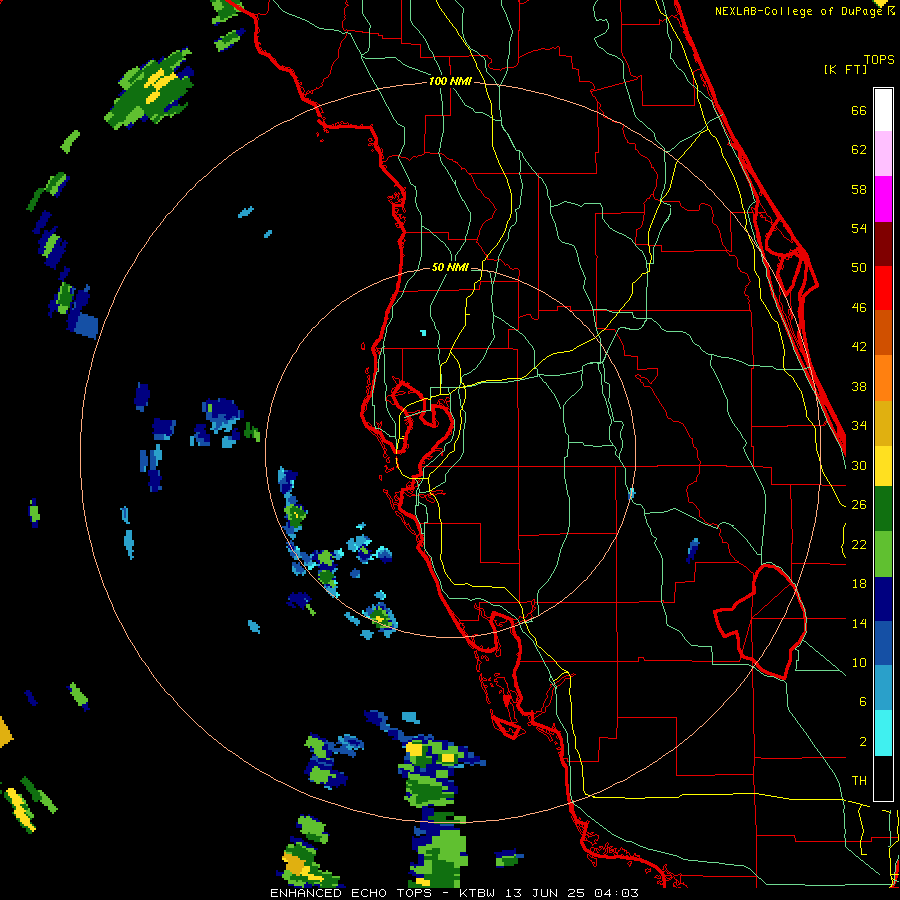This screenshot has width=900, height=900.
Task: Click the 18 legend value
Action: (x=859, y=584)
